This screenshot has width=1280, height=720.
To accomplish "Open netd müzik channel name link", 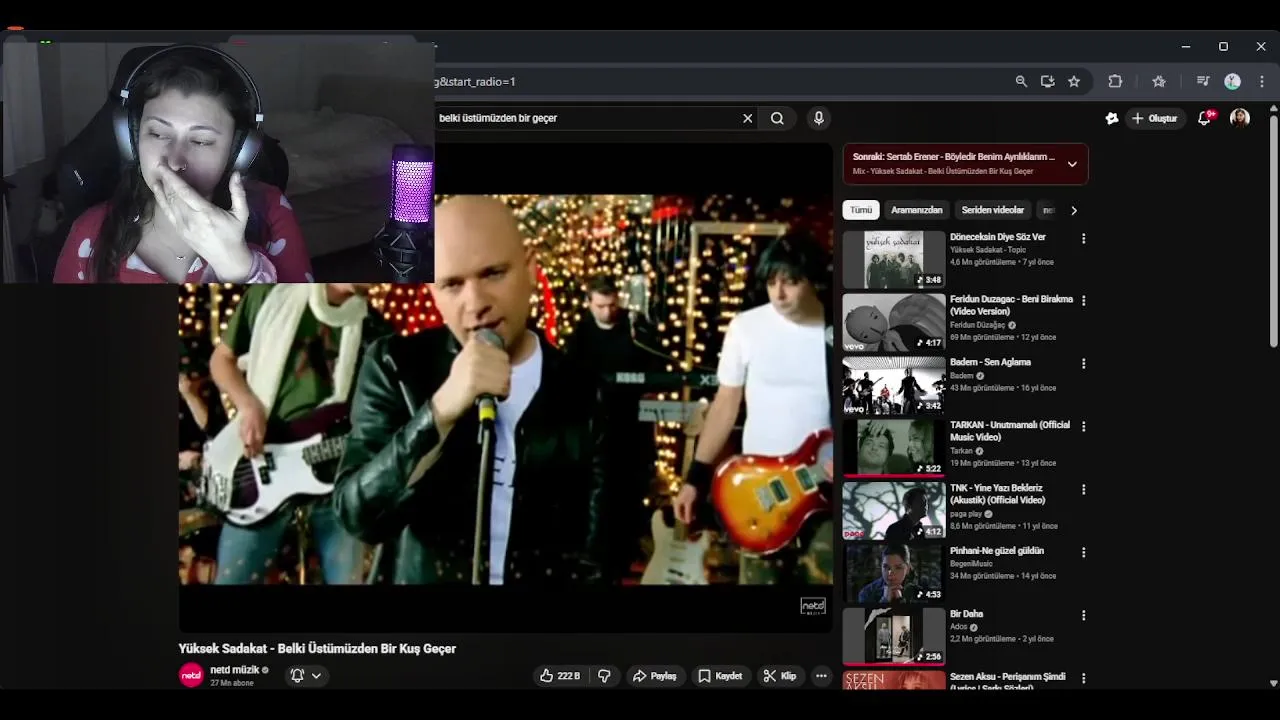I will coord(235,670).
